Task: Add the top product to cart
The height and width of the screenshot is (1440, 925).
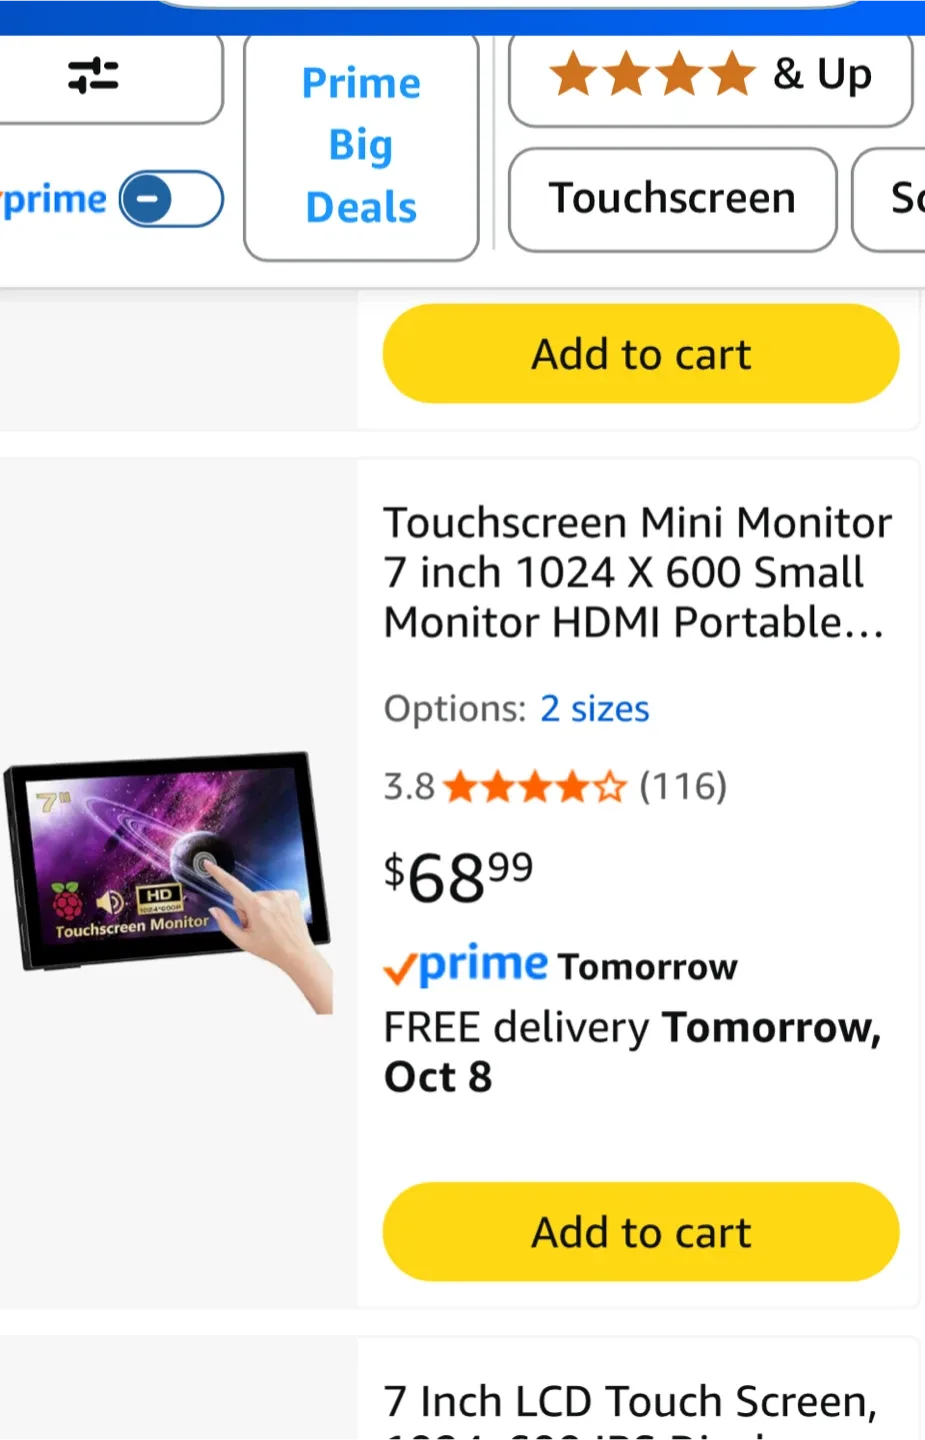Action: 641,354
